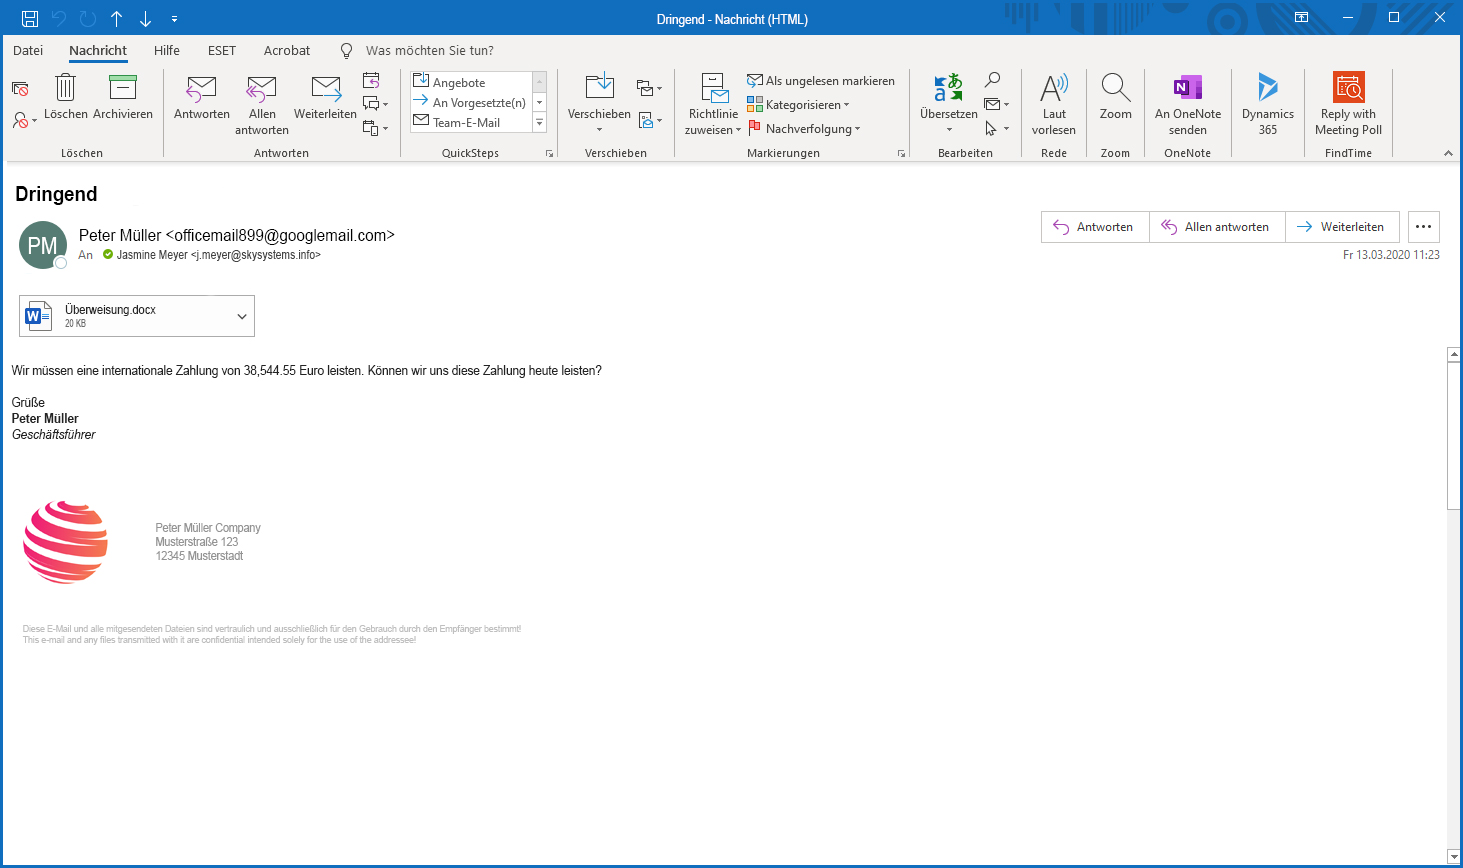The height and width of the screenshot is (868, 1463).
Task: Go to next item with down arrow
Action: point(145,18)
